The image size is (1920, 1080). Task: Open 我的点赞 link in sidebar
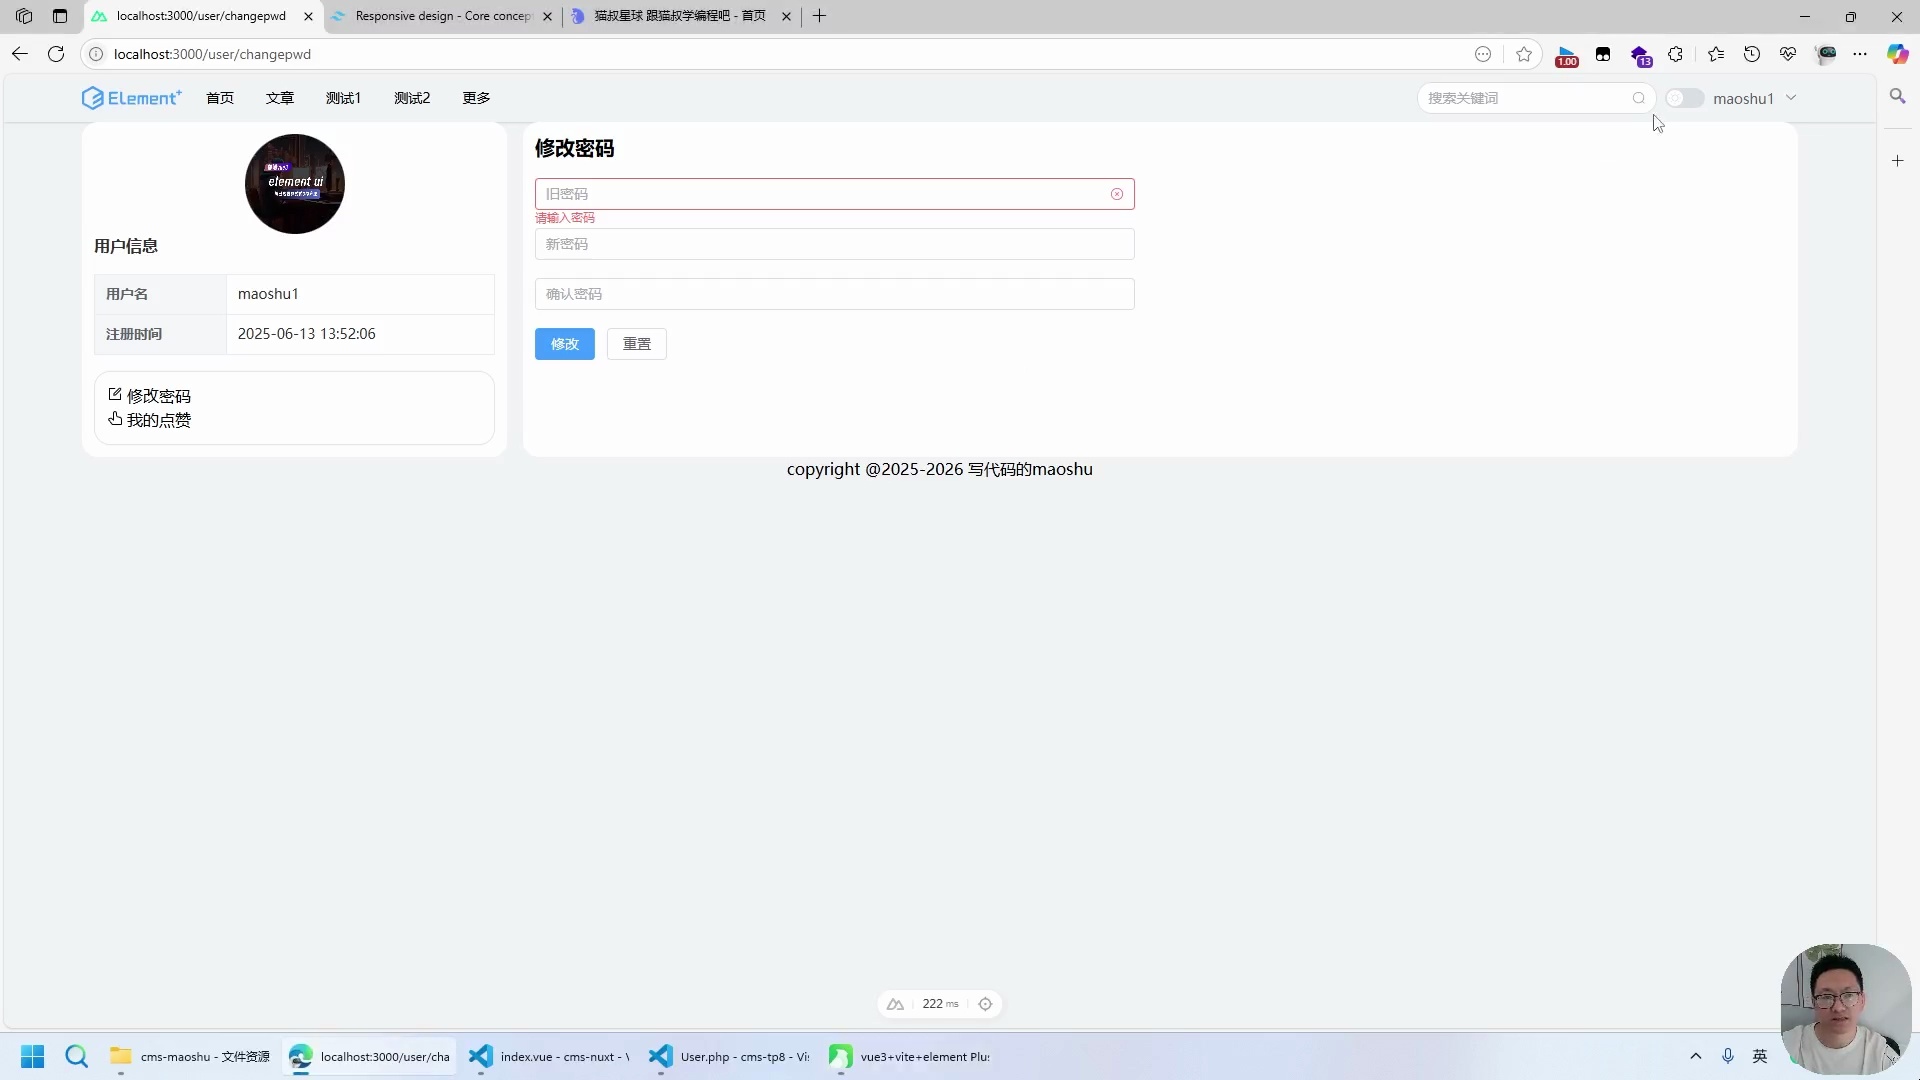pyautogui.click(x=149, y=420)
